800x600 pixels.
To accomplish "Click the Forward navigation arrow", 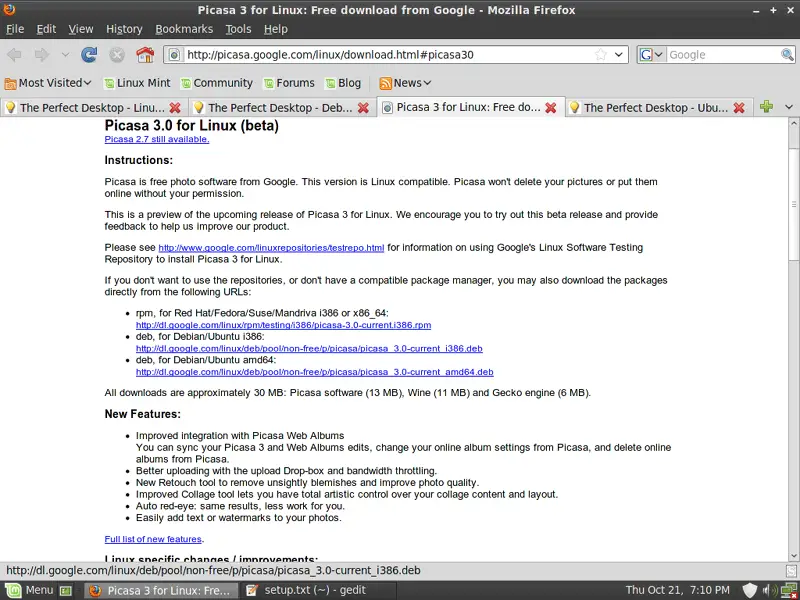I will [x=41, y=55].
